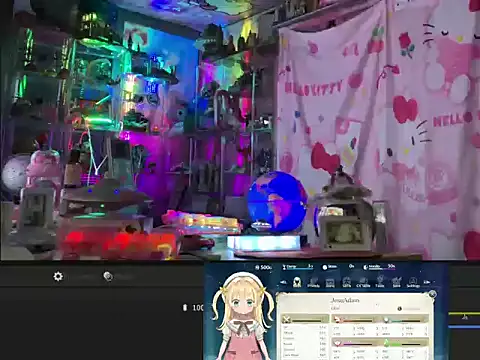Click the webcam video feed of the room
Image resolution: width=480 pixels, height=360 pixels.
(x=240, y=129)
